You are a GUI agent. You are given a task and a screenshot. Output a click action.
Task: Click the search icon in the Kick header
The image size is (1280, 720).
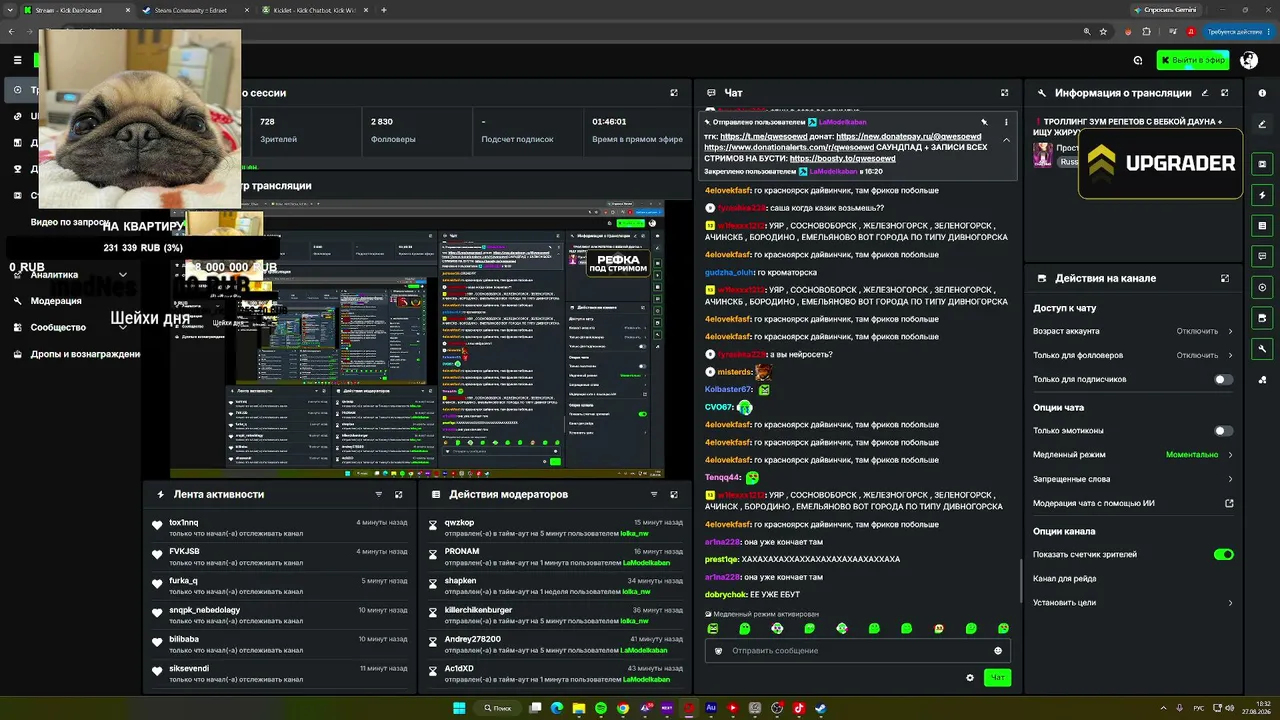[1138, 60]
